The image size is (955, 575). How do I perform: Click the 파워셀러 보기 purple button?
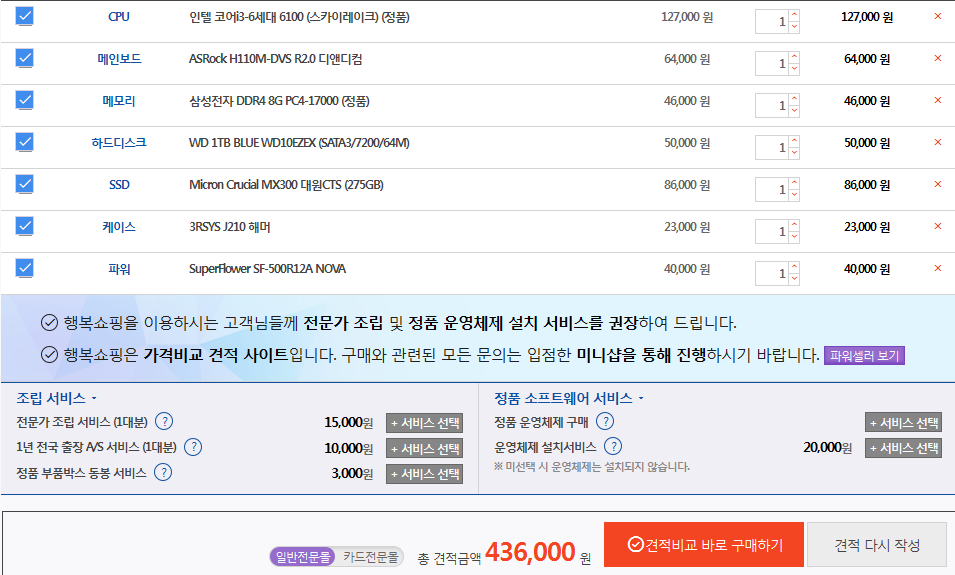point(864,356)
